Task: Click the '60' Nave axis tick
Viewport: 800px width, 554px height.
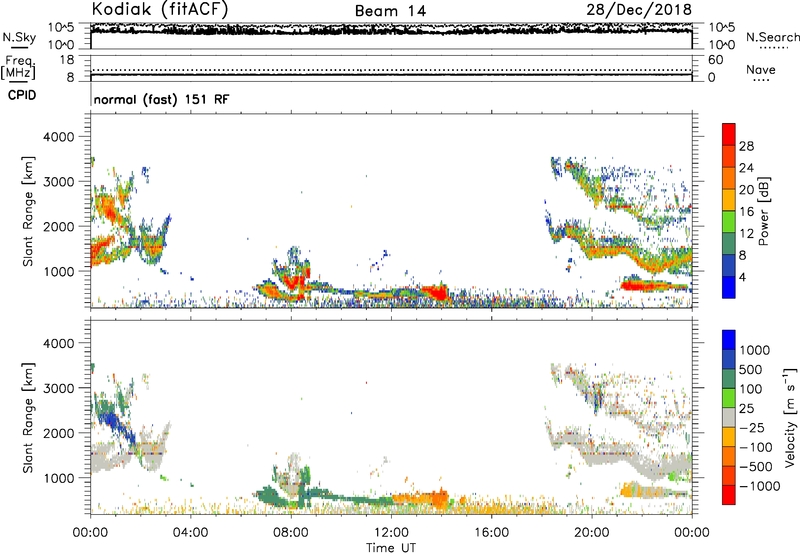Action: pos(715,60)
